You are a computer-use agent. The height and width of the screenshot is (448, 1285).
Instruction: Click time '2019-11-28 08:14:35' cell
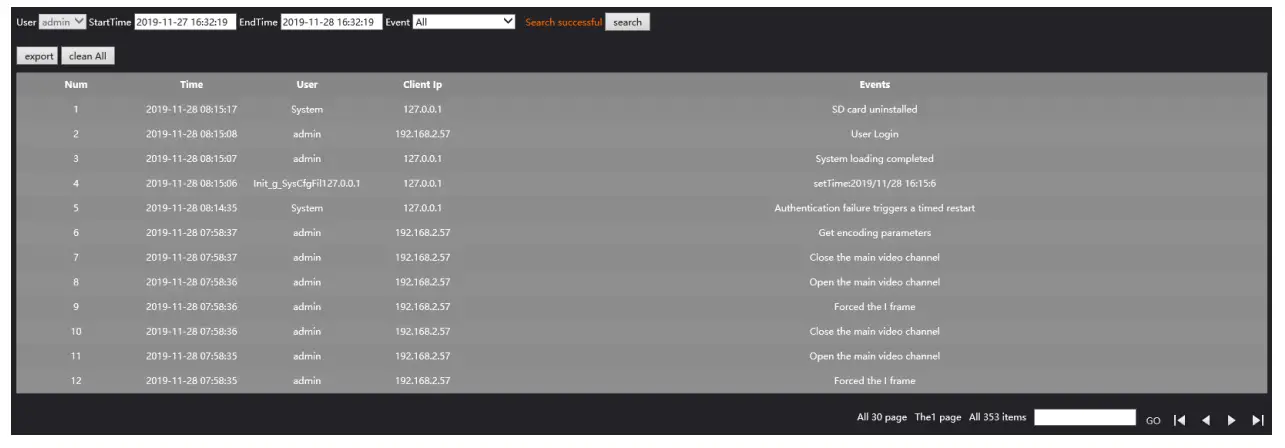coord(191,208)
